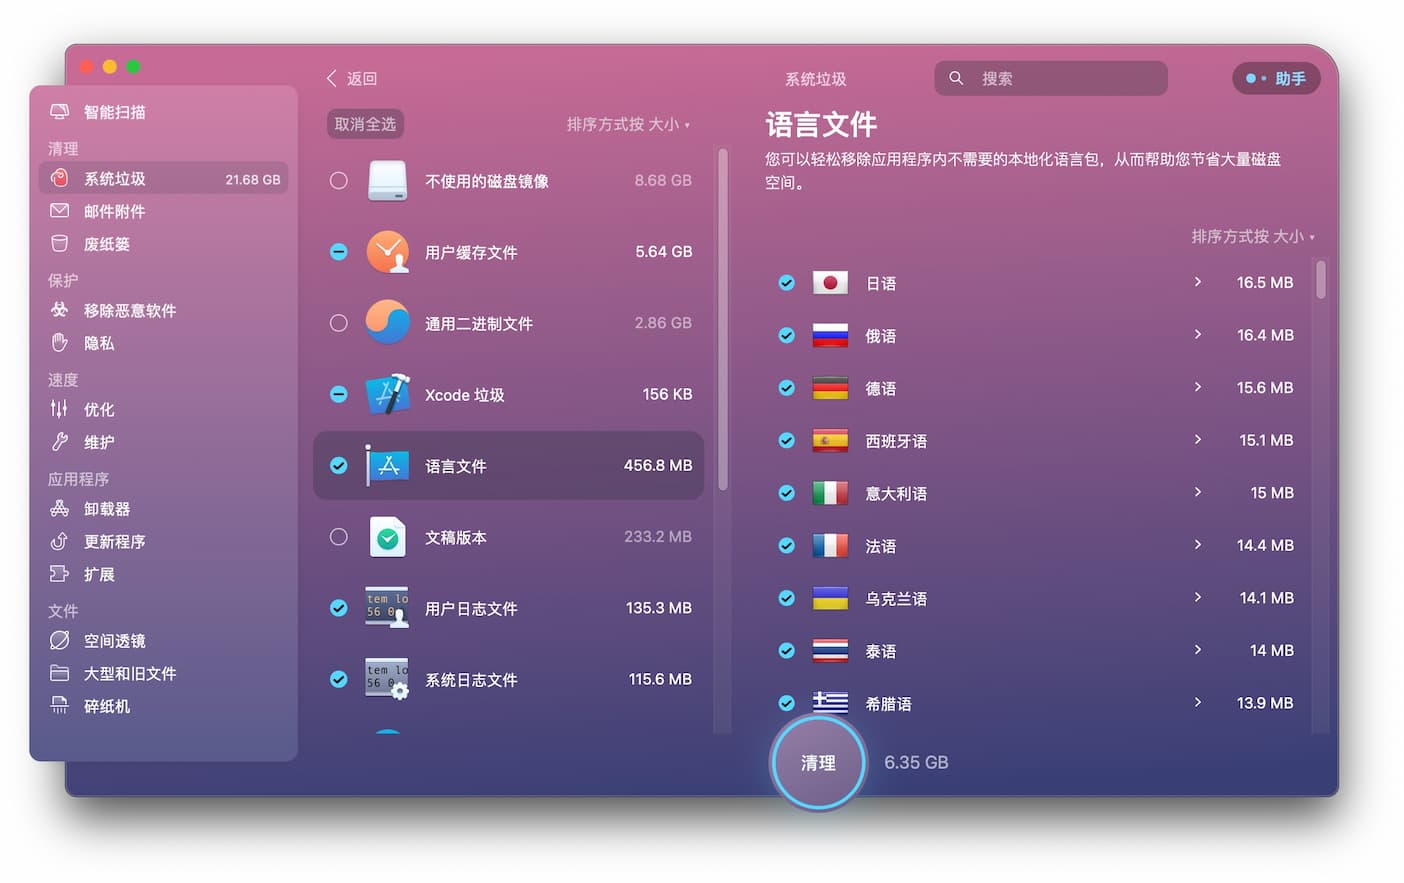Click into the 搜索 search field
The width and height of the screenshot is (1404, 883).
click(x=1051, y=78)
